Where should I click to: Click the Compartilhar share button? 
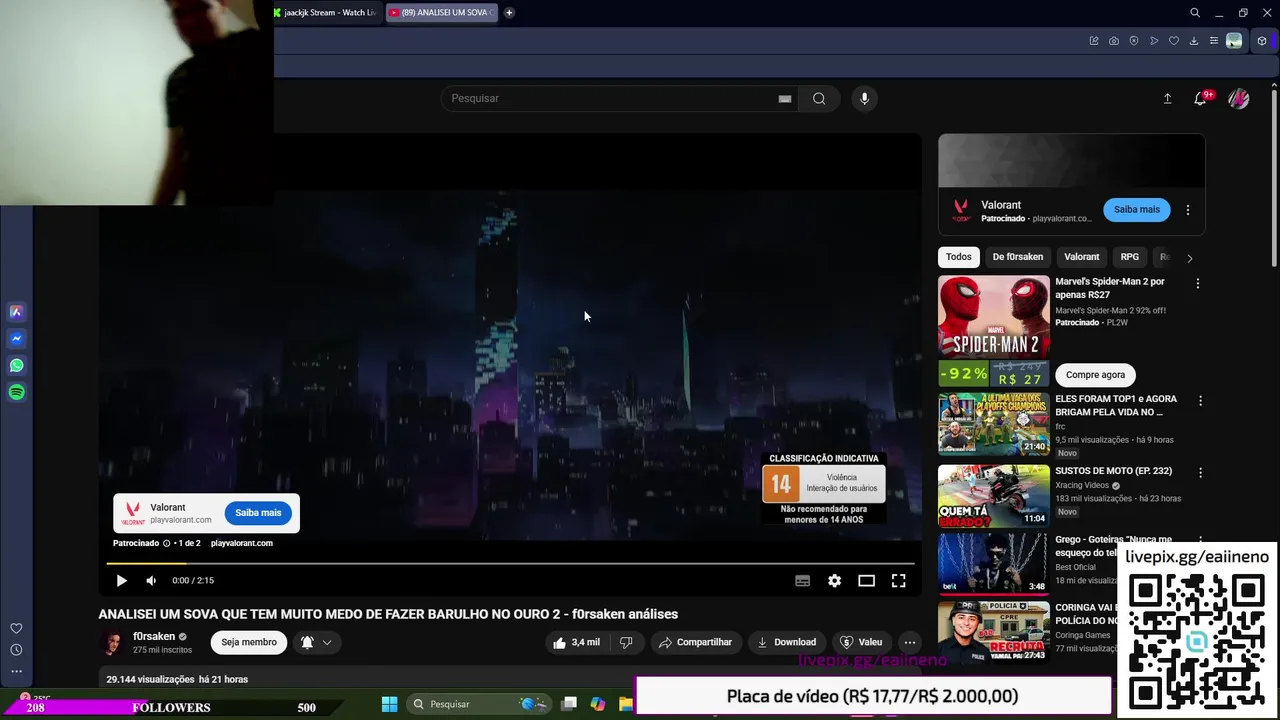pos(694,642)
